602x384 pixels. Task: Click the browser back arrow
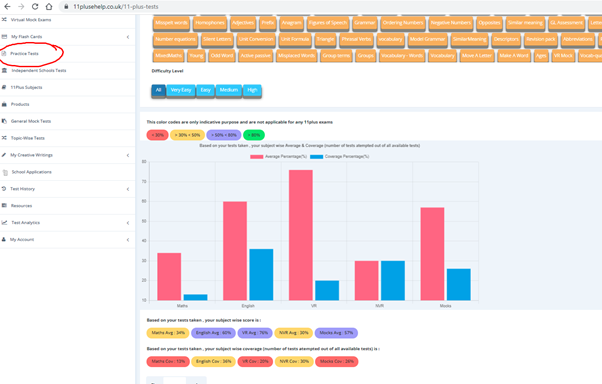7,7
